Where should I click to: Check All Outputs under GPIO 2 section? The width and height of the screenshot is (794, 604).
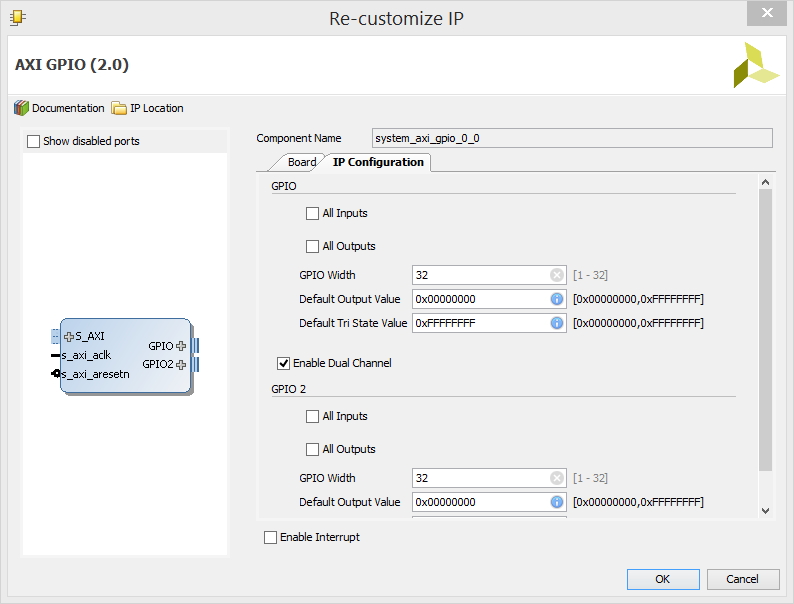coord(312,449)
